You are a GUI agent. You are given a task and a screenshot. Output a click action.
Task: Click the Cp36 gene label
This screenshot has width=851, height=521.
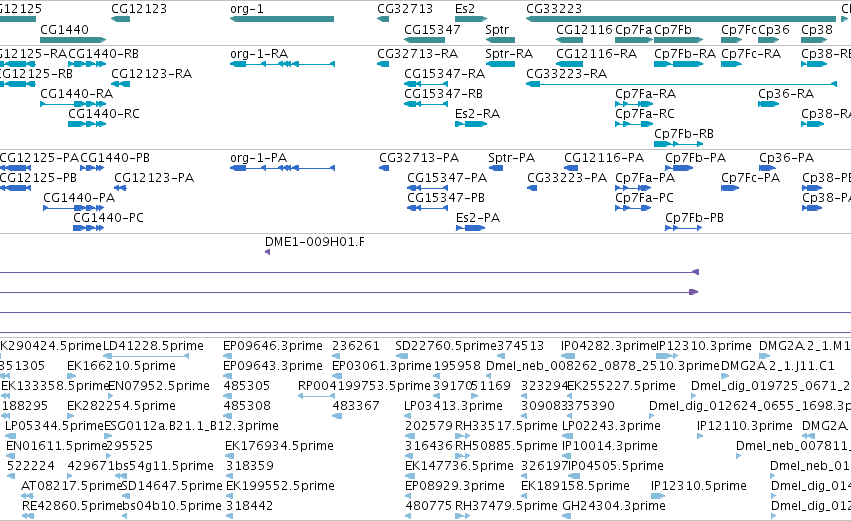774,29
